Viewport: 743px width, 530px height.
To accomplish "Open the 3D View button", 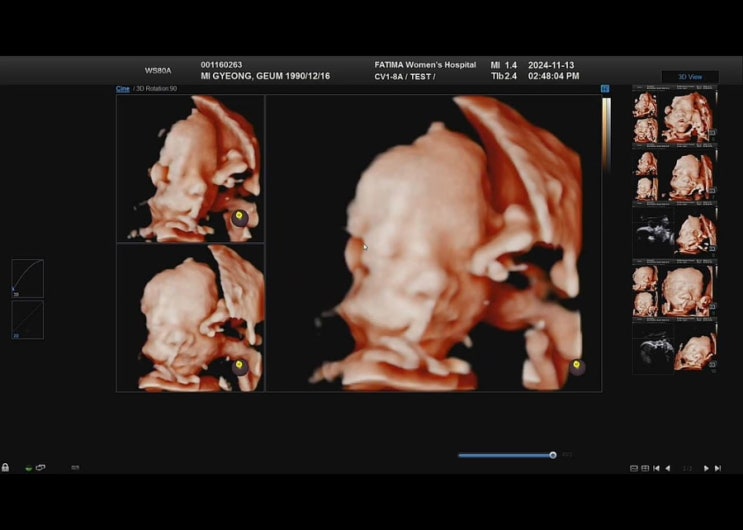I will [x=690, y=77].
